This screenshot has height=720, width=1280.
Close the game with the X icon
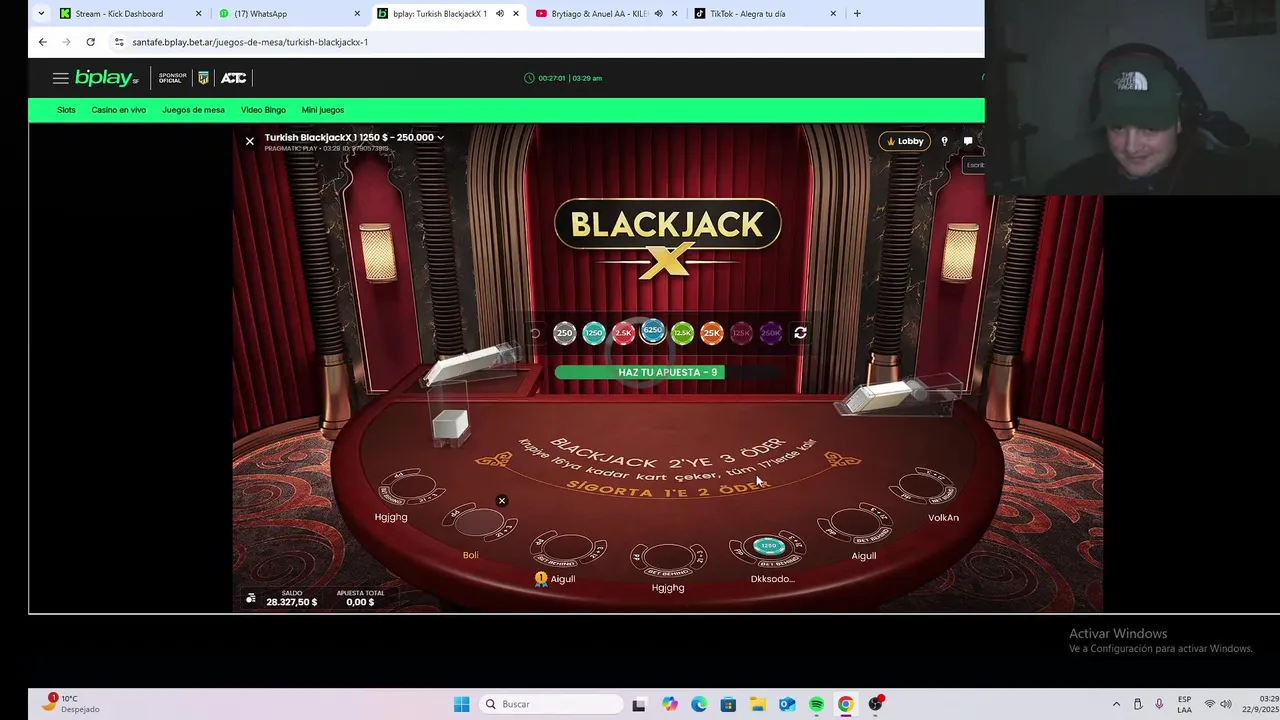(250, 141)
